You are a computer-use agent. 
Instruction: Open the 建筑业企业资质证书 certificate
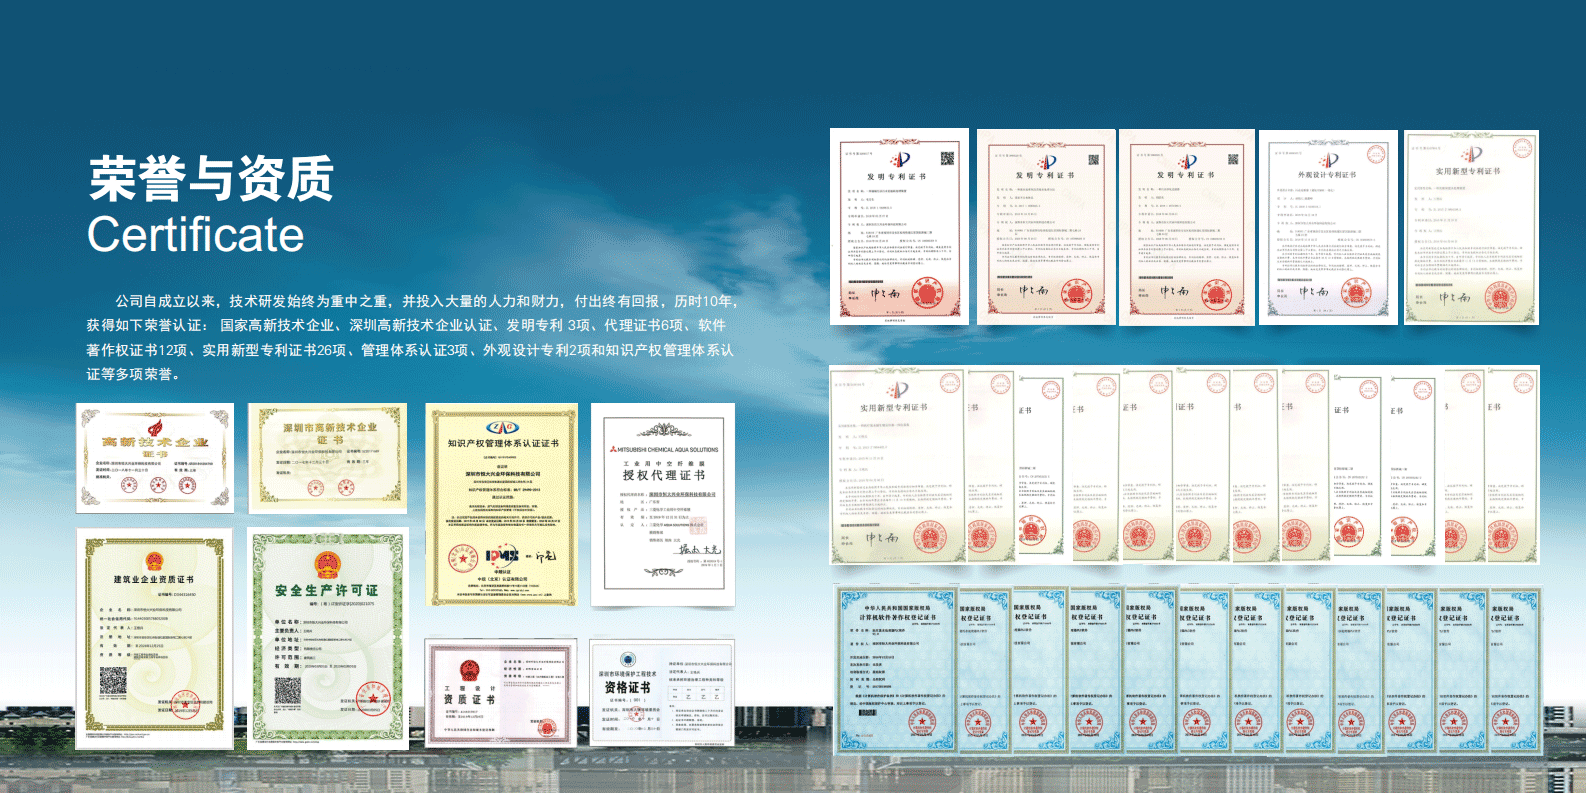155,639
